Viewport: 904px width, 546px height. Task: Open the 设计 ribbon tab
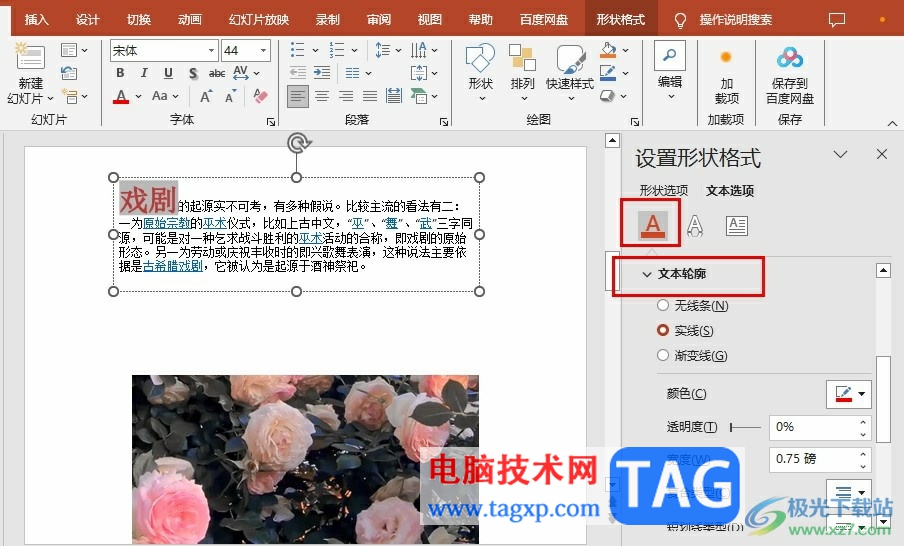(88, 20)
